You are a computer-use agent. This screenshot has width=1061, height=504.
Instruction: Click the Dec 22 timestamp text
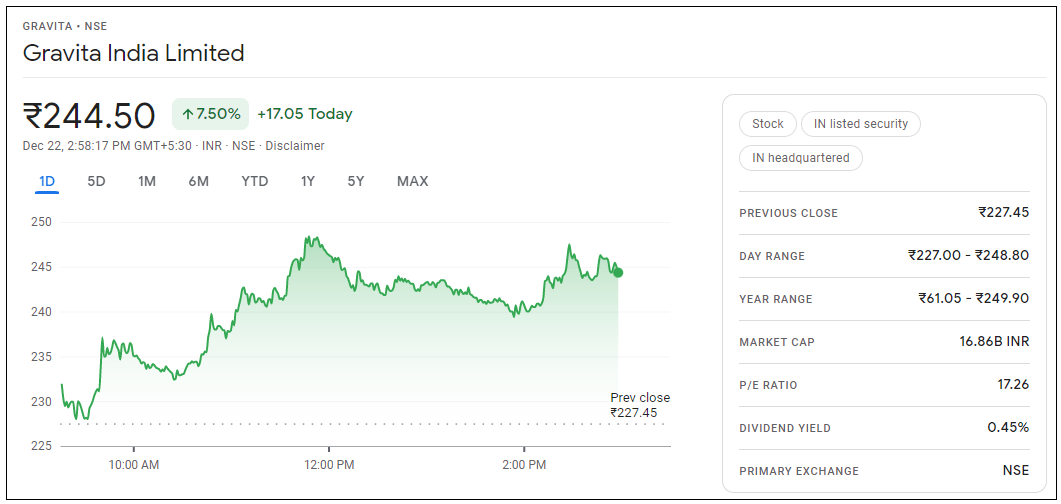pos(109,145)
